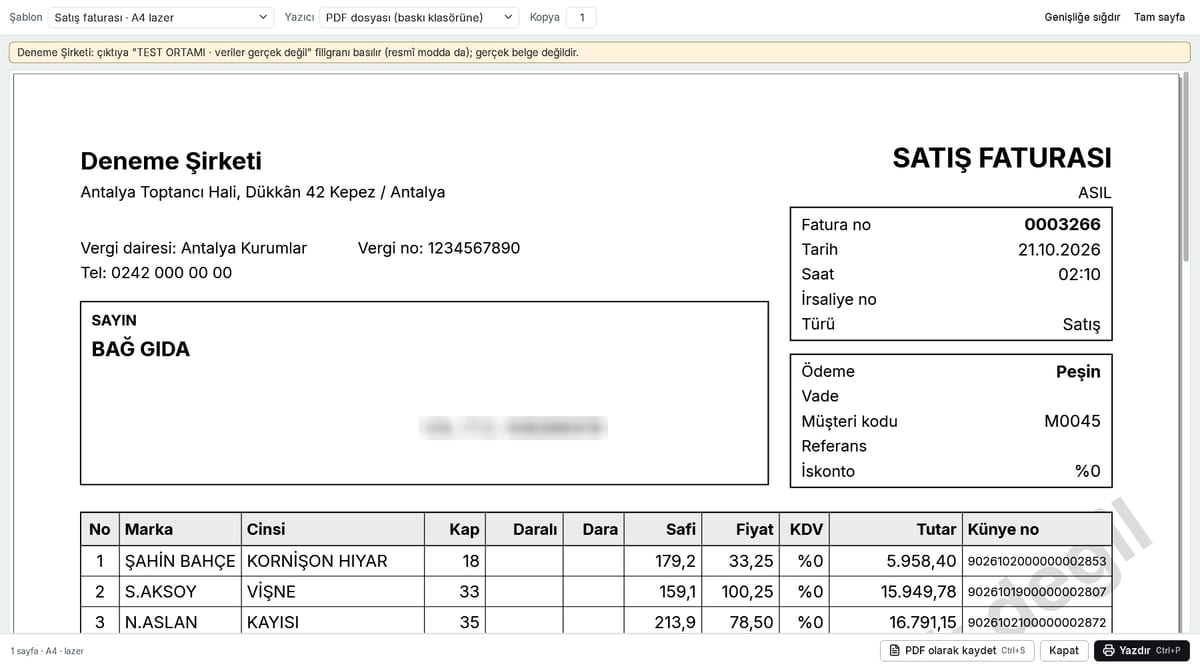Click the S.AKSOY brand cell
The image size is (1200, 667).
point(180,592)
